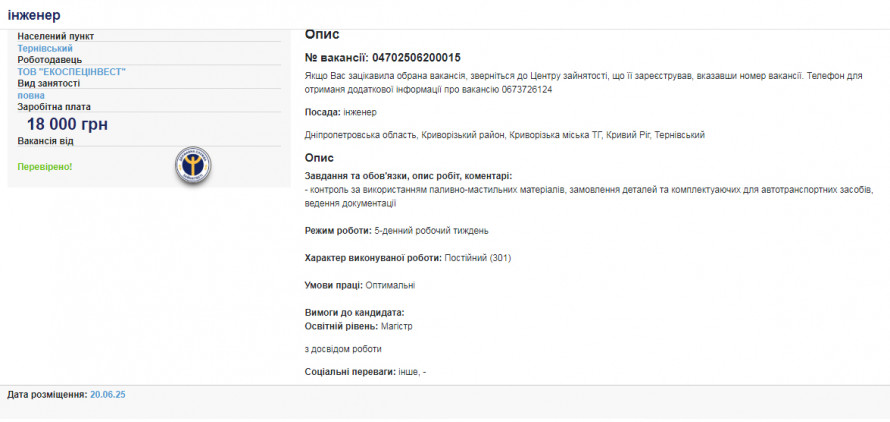Click the Режим роботи 5-денний робочий тиждень line
The height and width of the screenshot is (422, 890).
pyautogui.click(x=397, y=230)
